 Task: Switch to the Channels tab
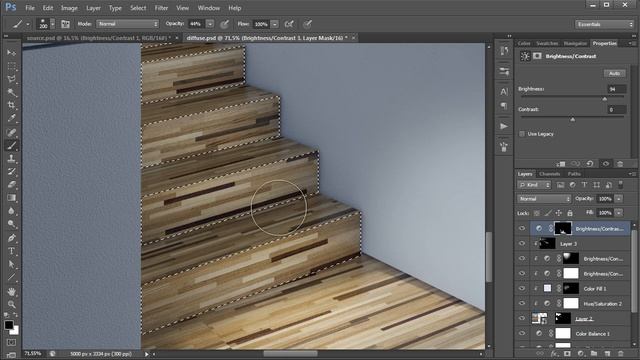(549, 174)
